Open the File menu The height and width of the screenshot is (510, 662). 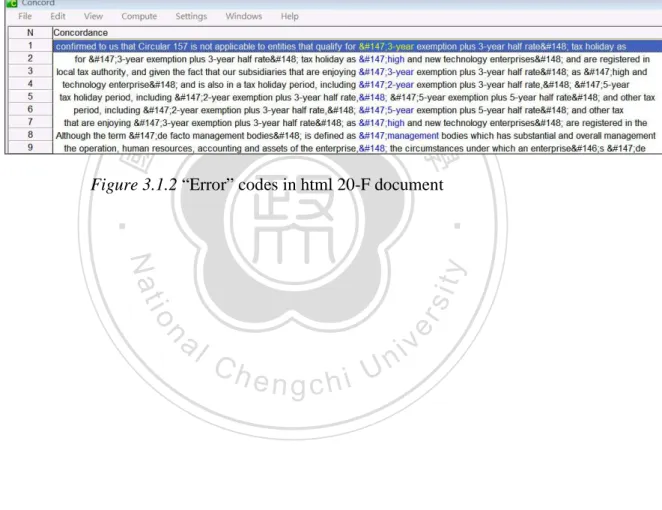25,16
